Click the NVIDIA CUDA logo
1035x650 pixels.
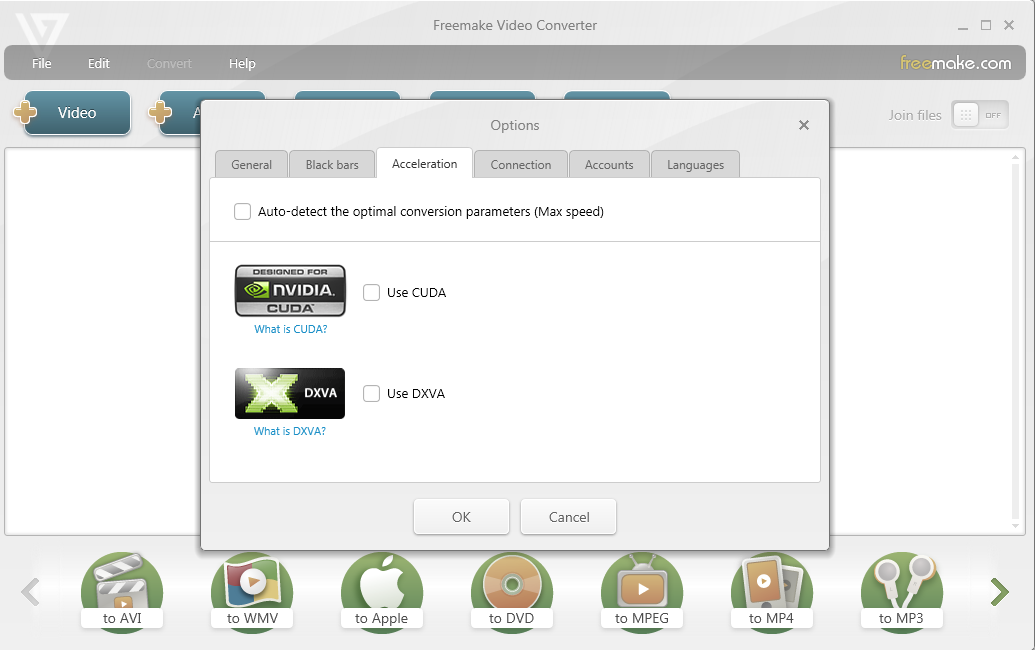pyautogui.click(x=290, y=291)
